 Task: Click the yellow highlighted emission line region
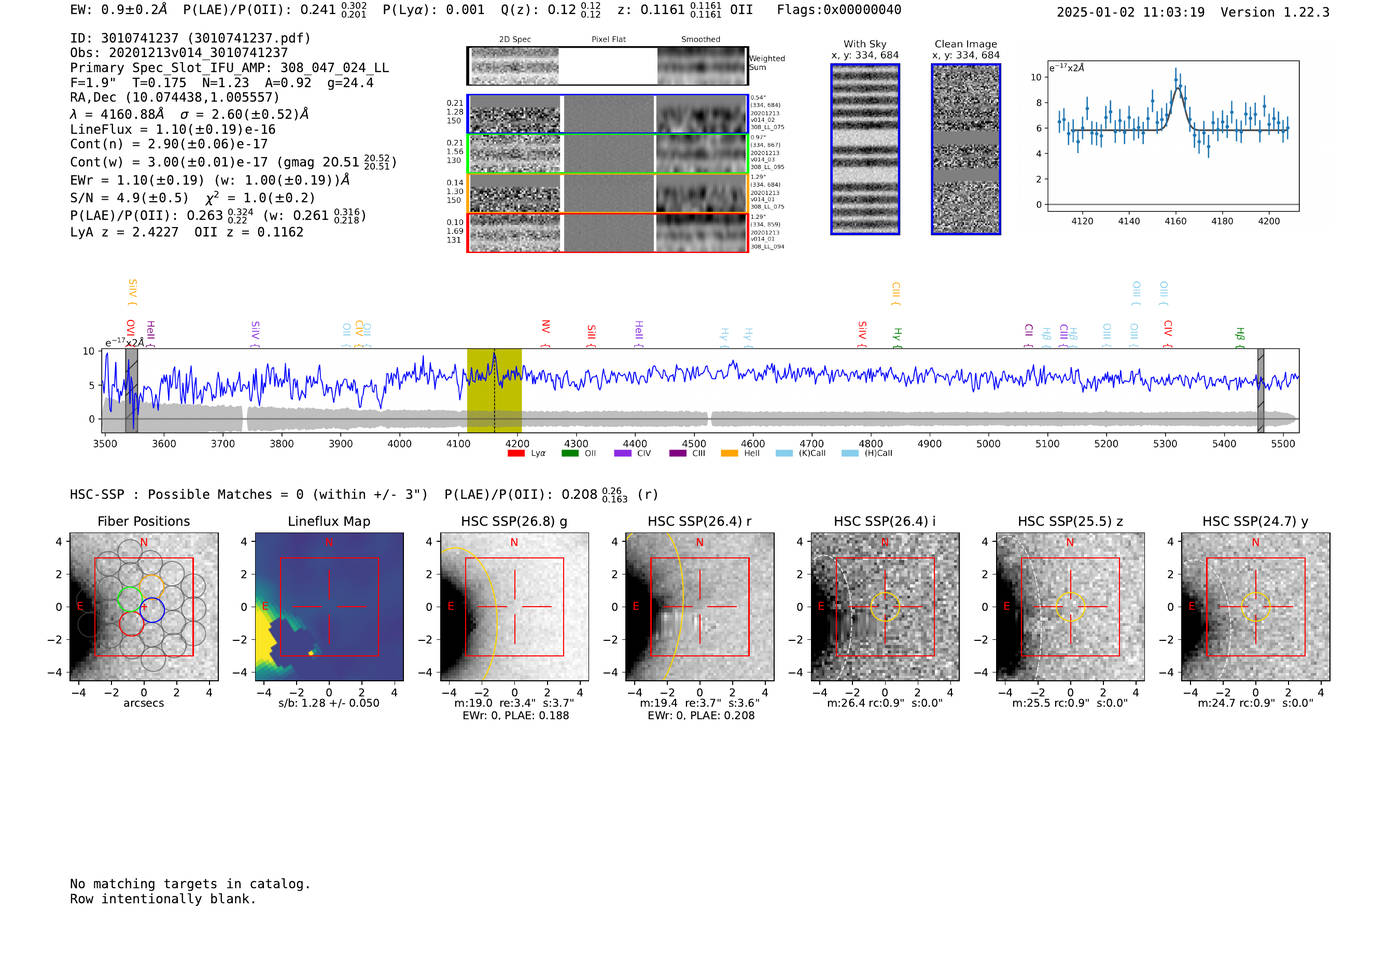494,391
